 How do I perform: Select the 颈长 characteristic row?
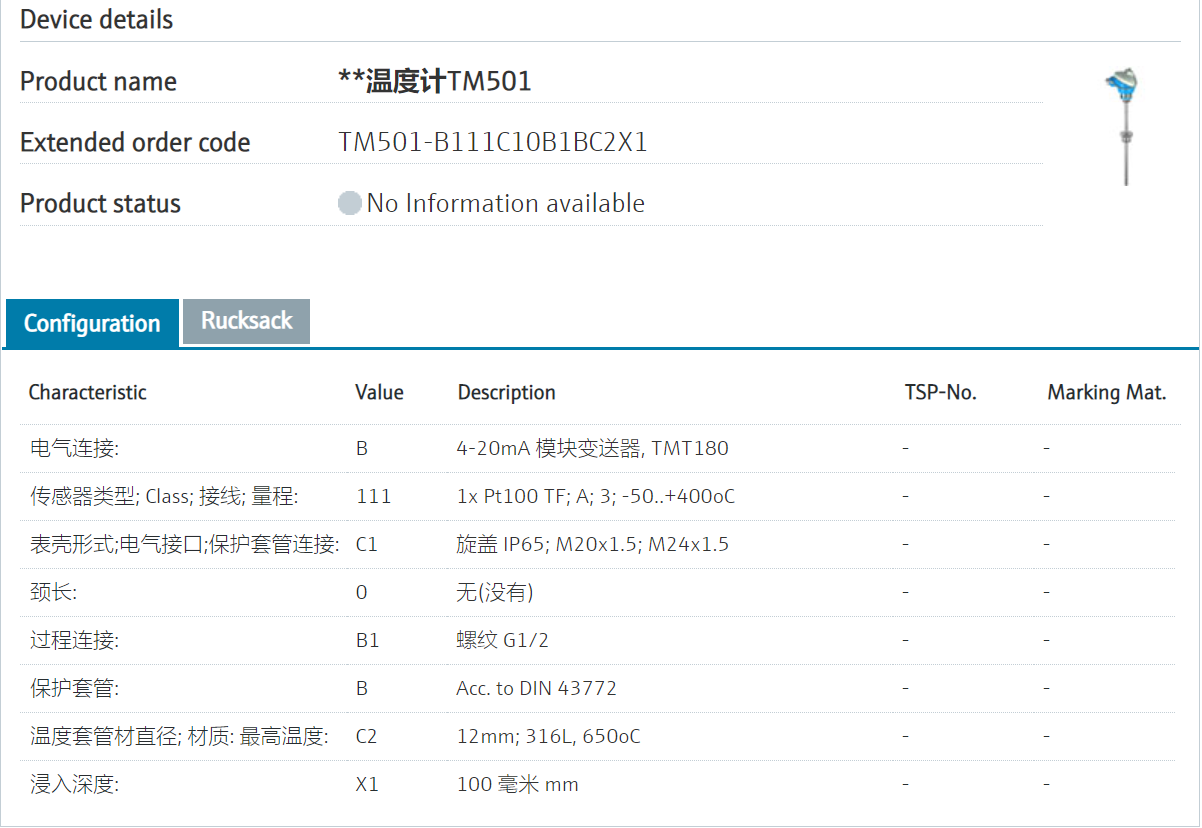(x=53, y=593)
